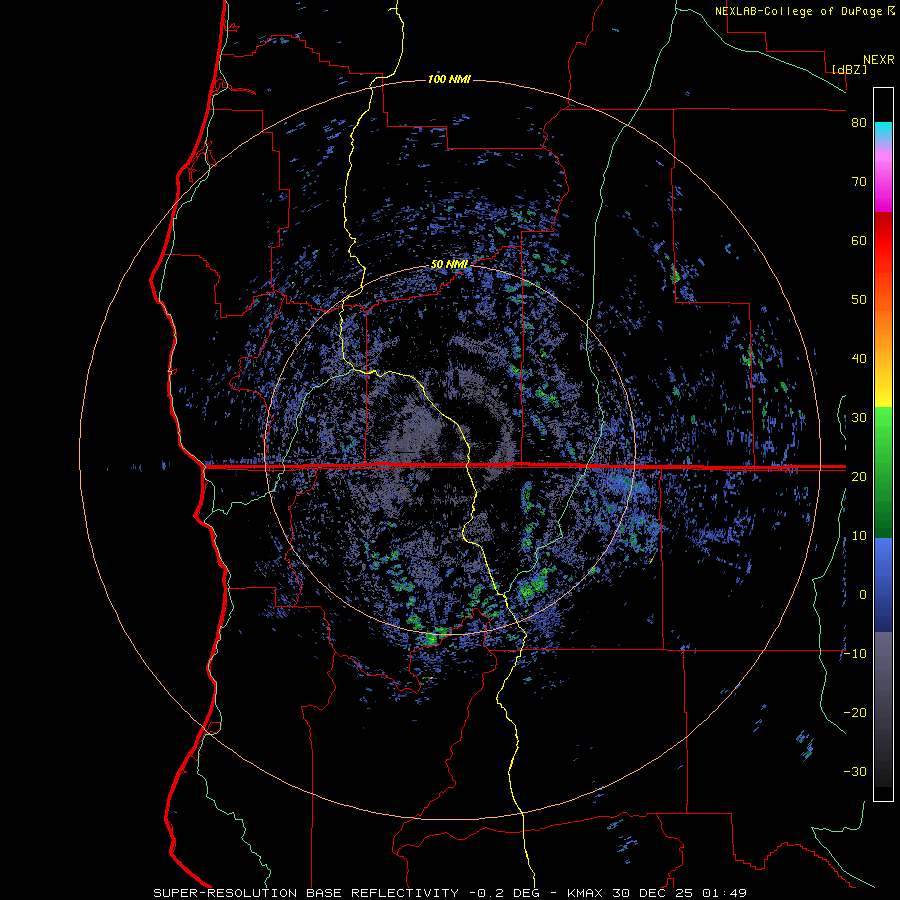Click the "[dBZ]" units label
Viewport: 900px width, 900px height.
[849, 70]
